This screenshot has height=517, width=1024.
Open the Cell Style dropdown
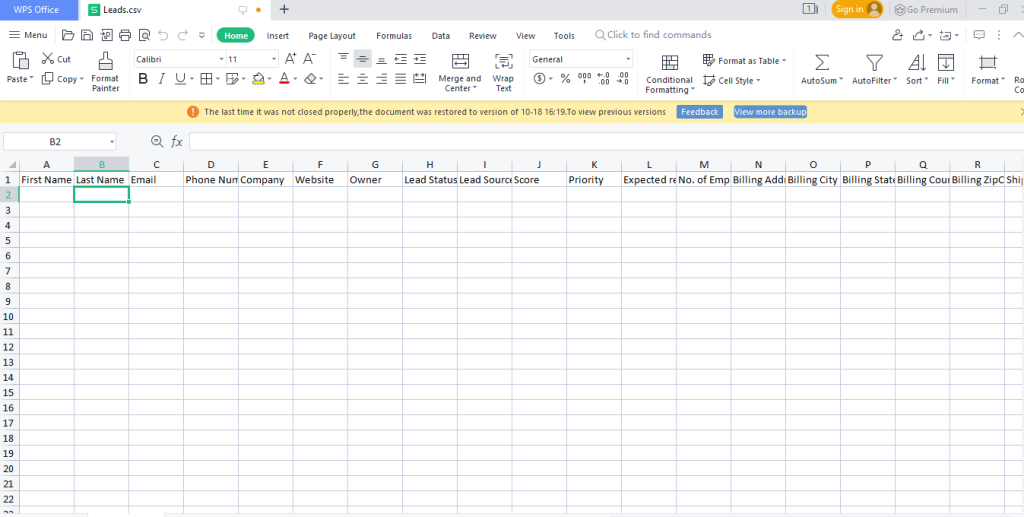pyautogui.click(x=758, y=81)
